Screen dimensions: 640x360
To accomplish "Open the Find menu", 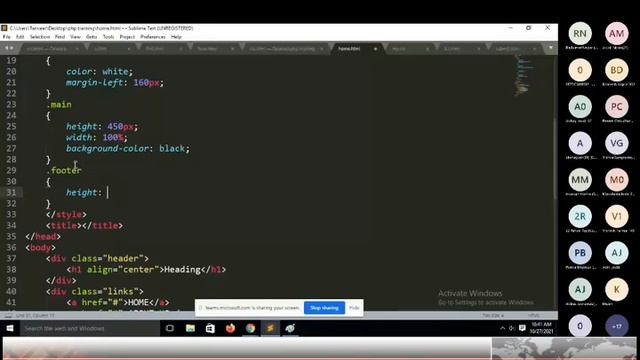I will click(60, 37).
